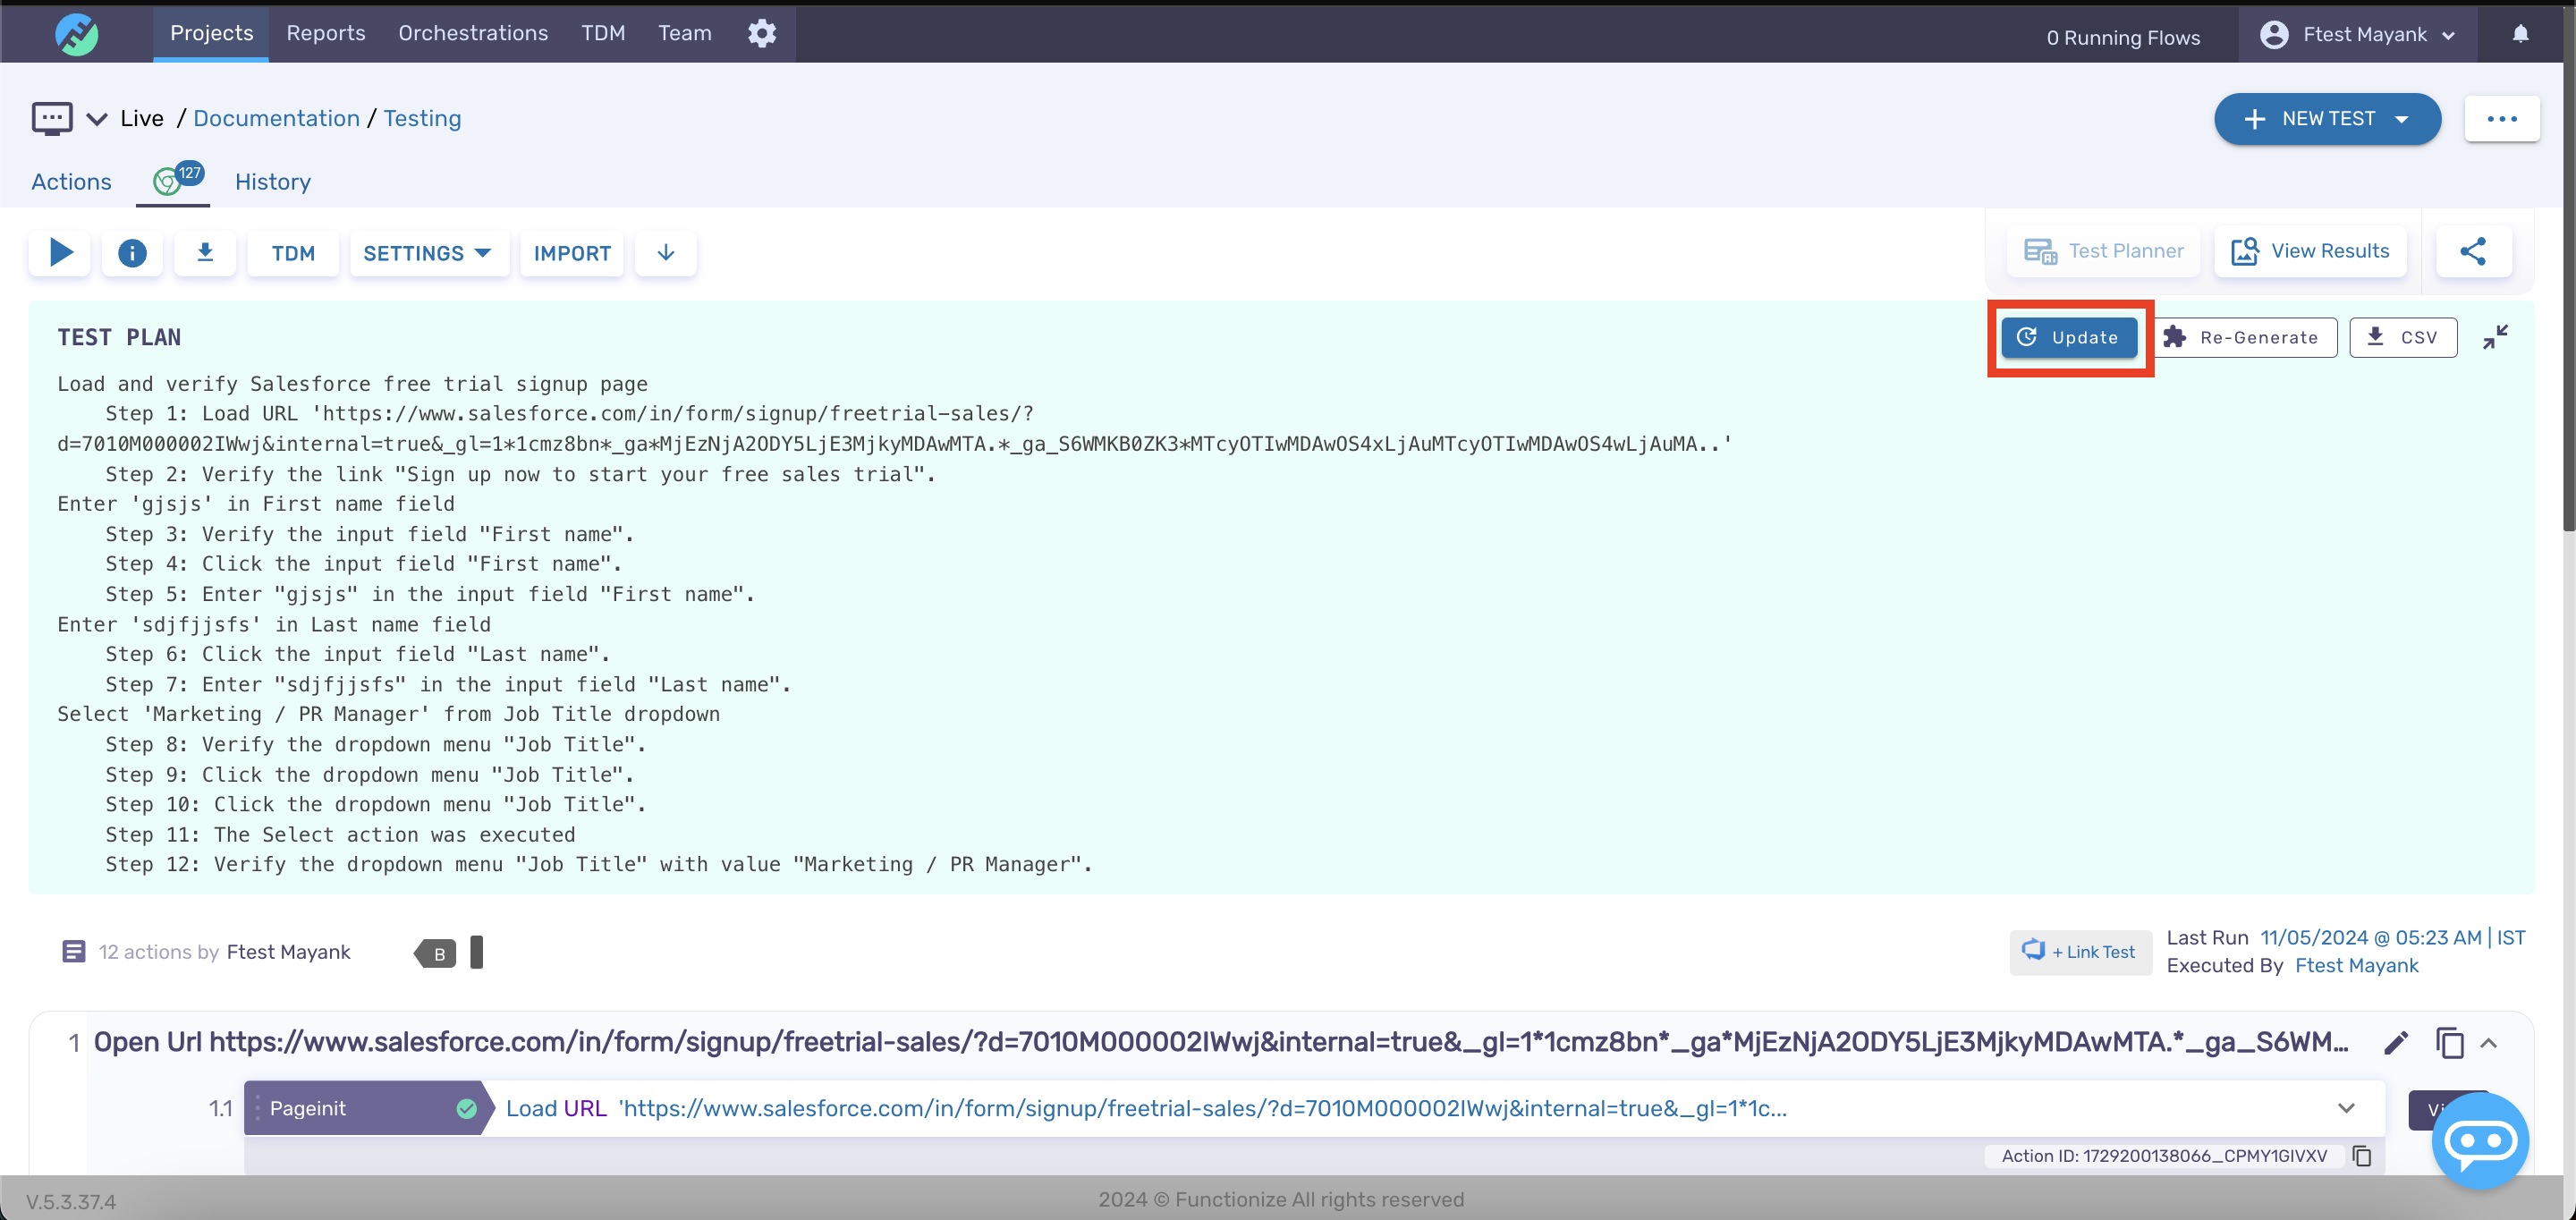Image resolution: width=2576 pixels, height=1220 pixels.
Task: Click the version V.5.3.37.4 text
Action: (71, 1201)
